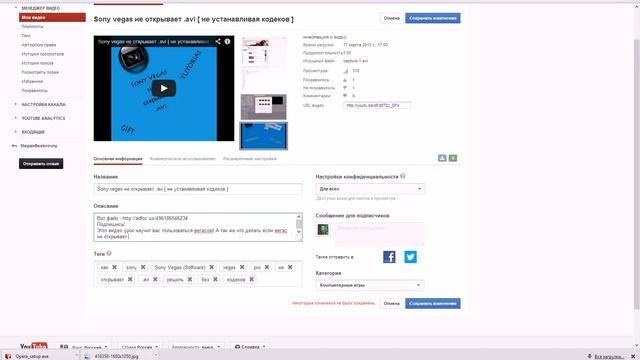640x360 pixels.
Task: Remove the 'без' tag
Action: pos(216,279)
